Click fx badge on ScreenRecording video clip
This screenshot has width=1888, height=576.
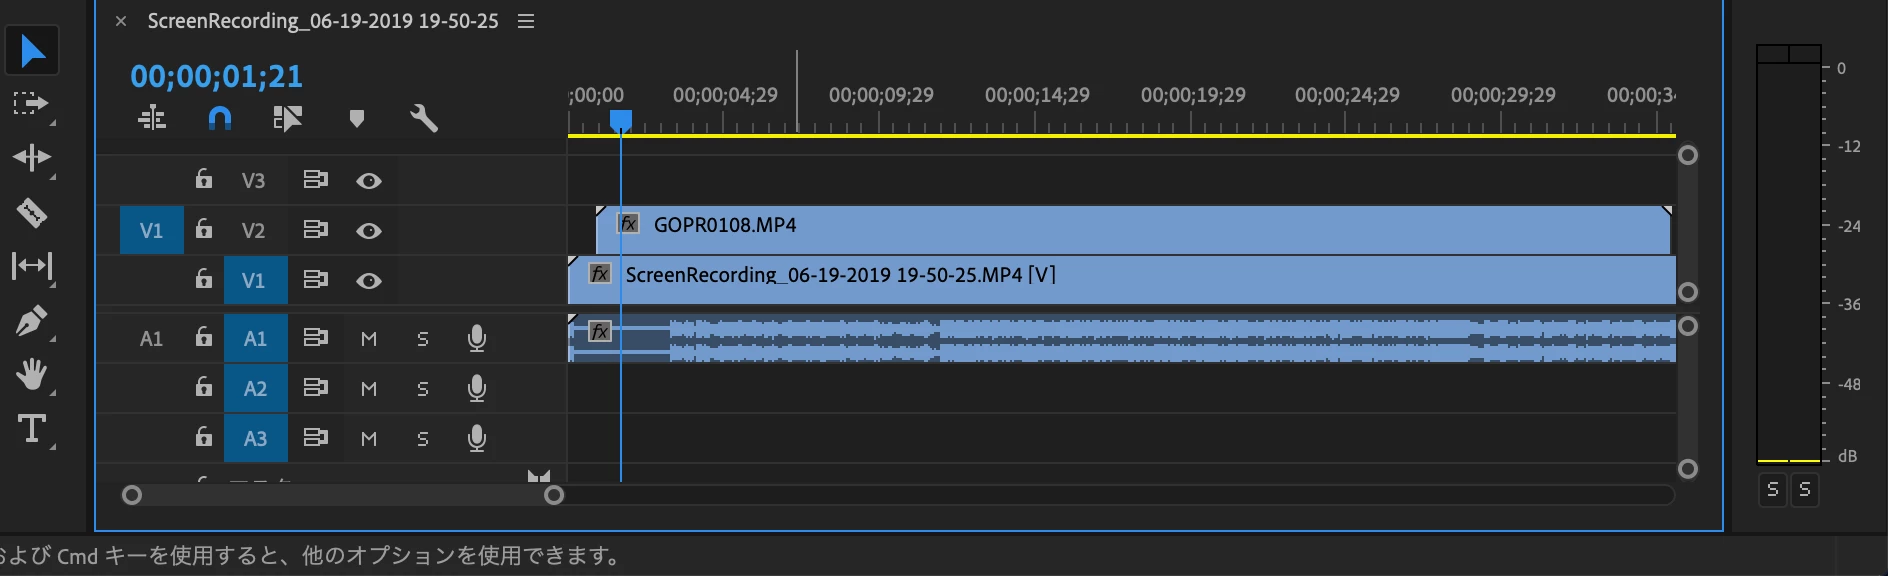[x=600, y=274]
